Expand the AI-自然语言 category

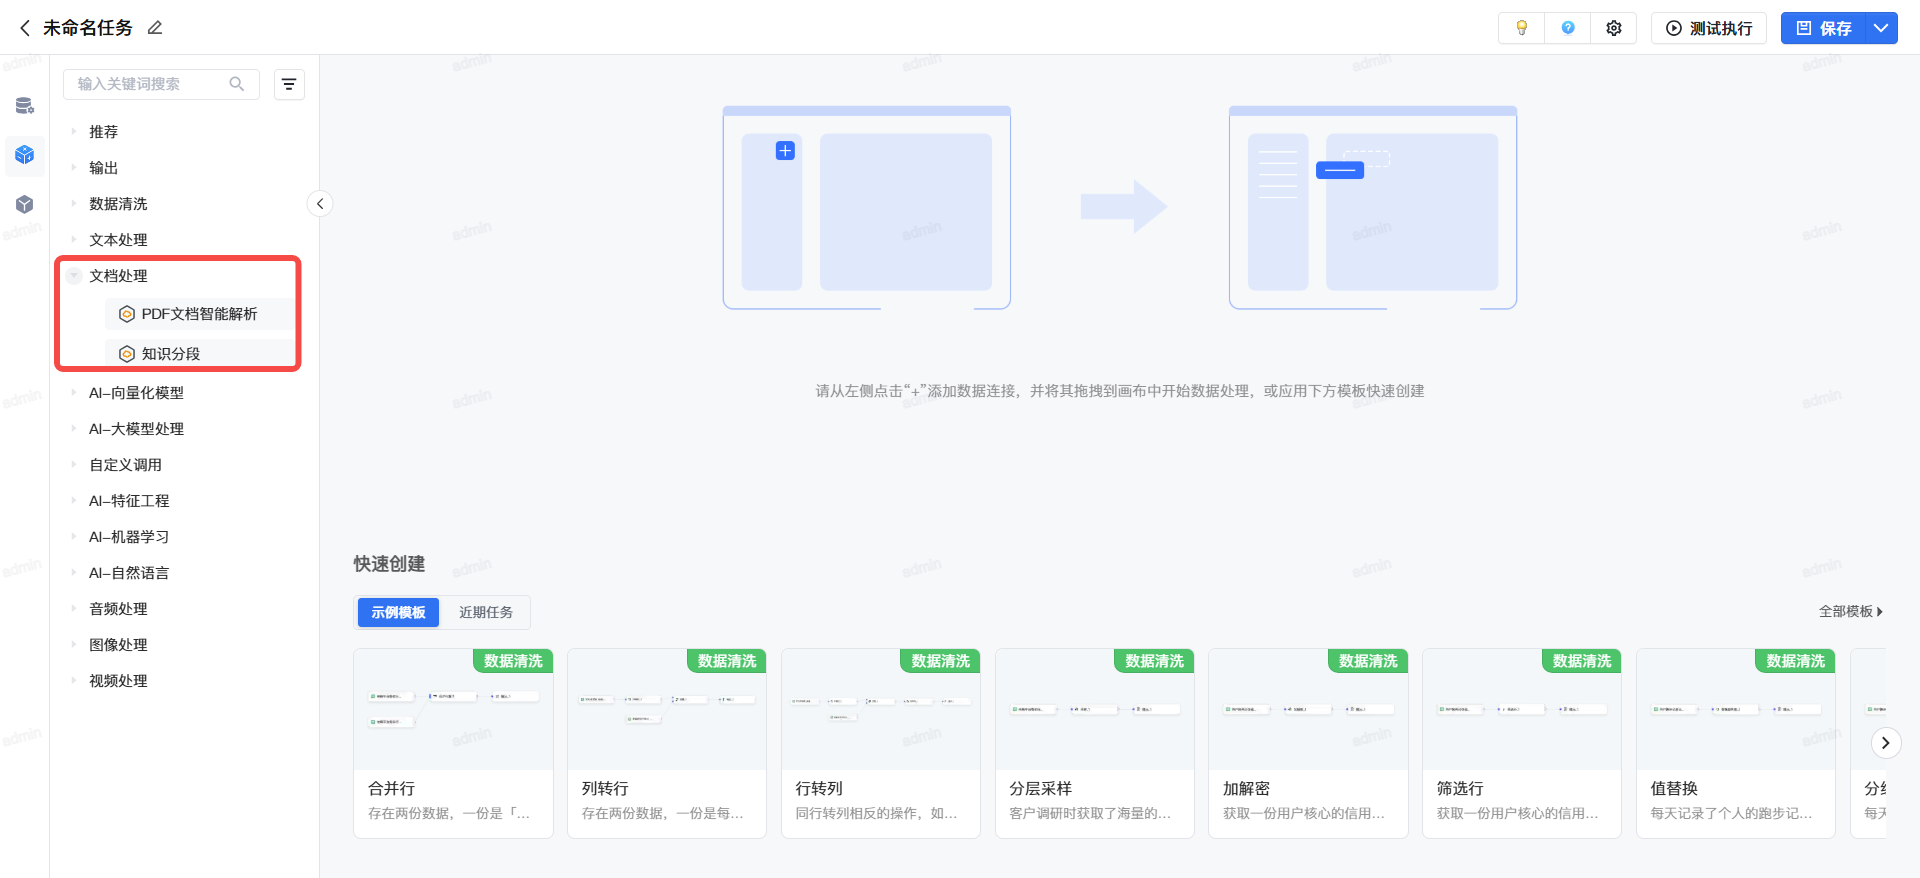(x=74, y=573)
